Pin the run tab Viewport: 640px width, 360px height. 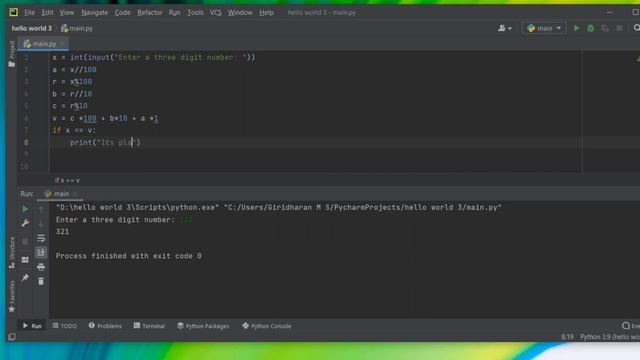[25, 278]
